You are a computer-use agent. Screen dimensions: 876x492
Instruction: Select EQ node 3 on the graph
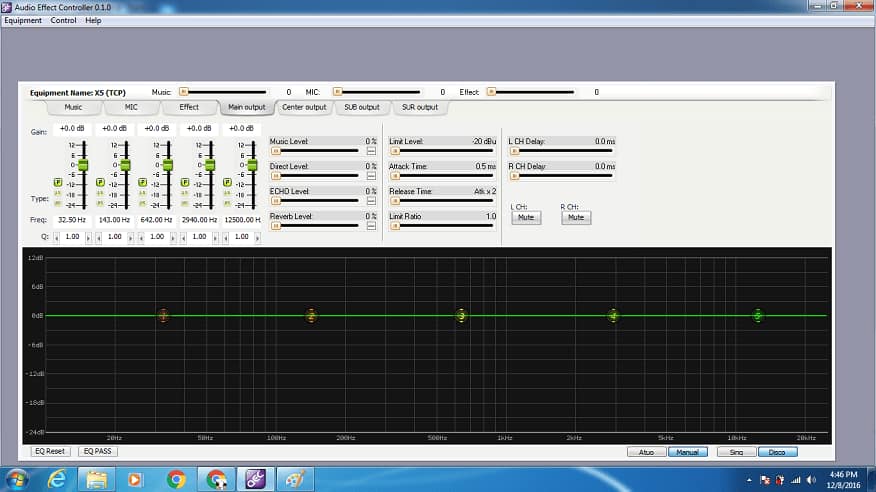click(x=461, y=316)
